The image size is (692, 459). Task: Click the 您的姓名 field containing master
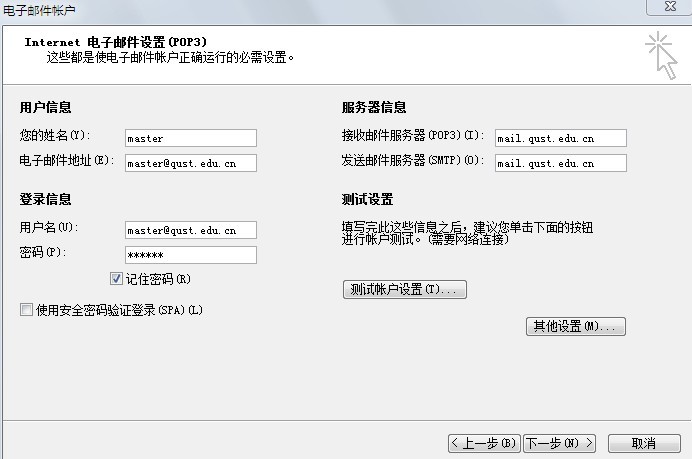point(190,138)
